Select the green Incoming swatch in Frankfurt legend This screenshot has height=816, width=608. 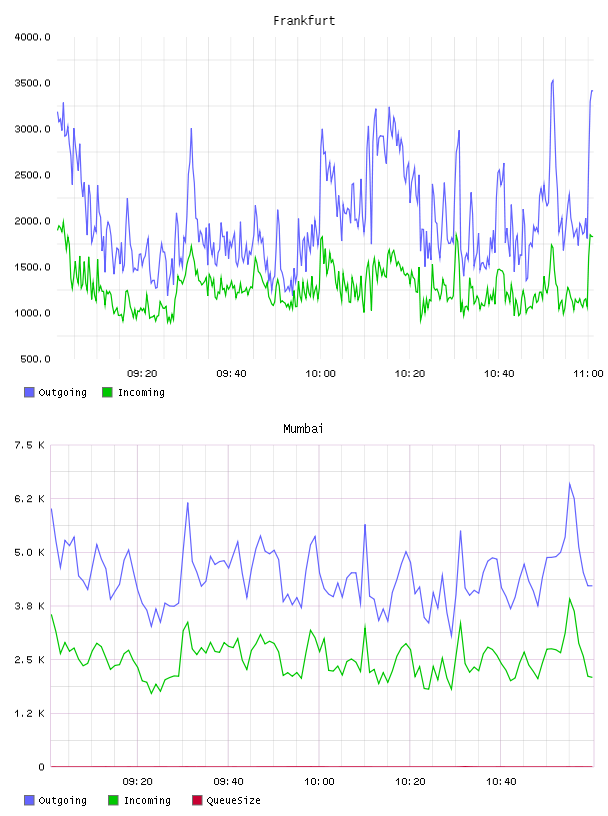[x=107, y=392]
